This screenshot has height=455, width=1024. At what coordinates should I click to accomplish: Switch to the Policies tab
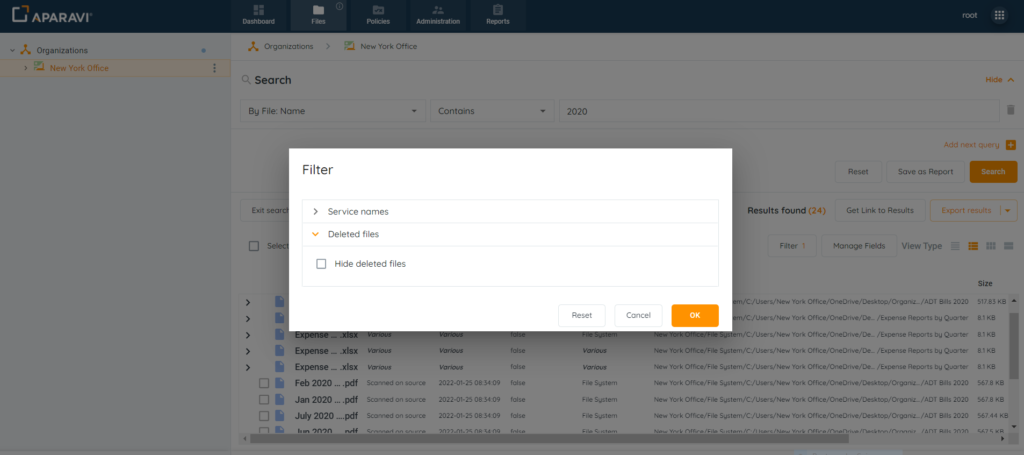(378, 15)
